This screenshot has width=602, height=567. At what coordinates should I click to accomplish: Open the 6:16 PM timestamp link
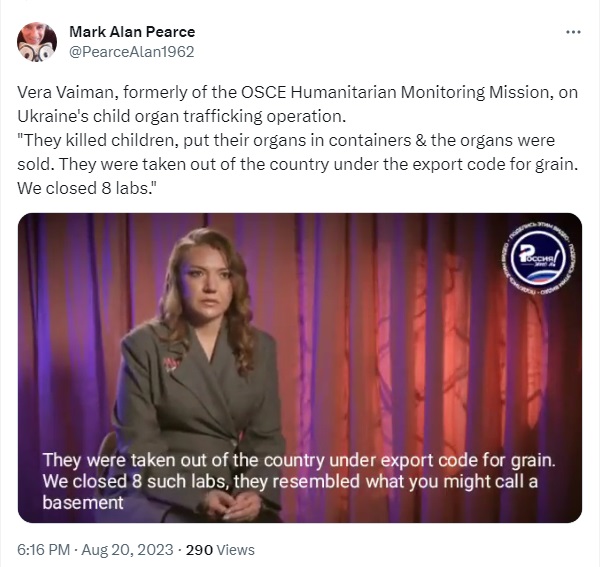pyautogui.click(x=43, y=550)
